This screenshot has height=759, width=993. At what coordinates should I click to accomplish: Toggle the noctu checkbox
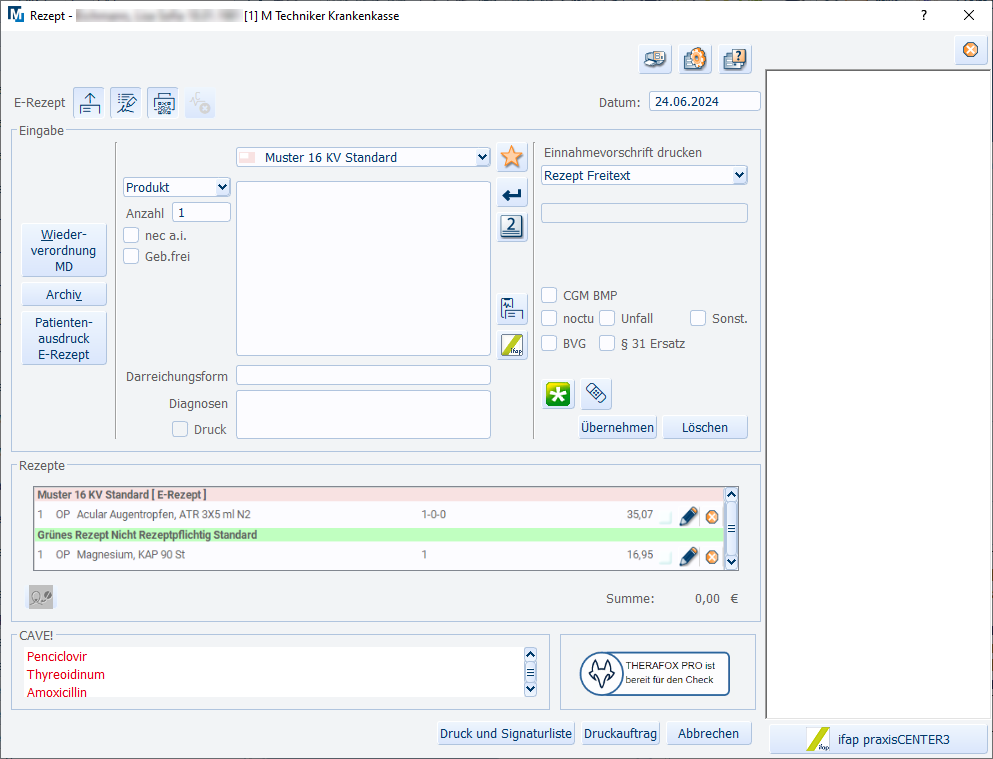coord(549,319)
